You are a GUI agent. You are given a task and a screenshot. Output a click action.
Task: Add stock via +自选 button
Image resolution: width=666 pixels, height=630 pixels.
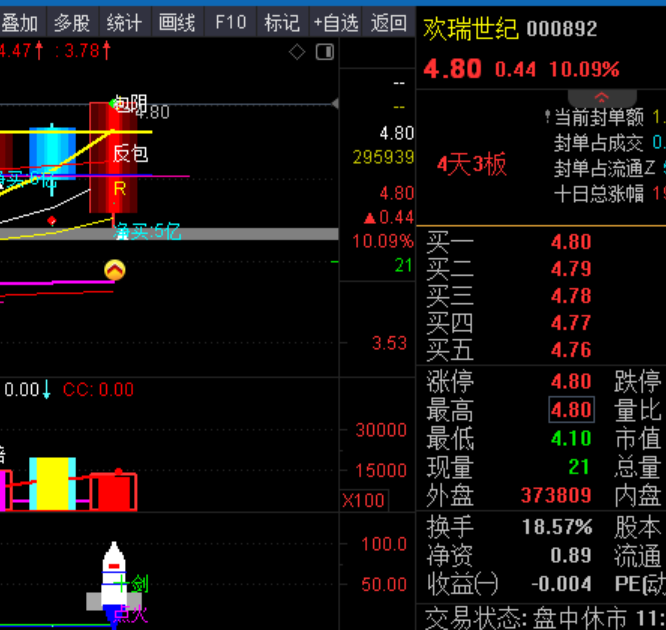click(x=336, y=22)
